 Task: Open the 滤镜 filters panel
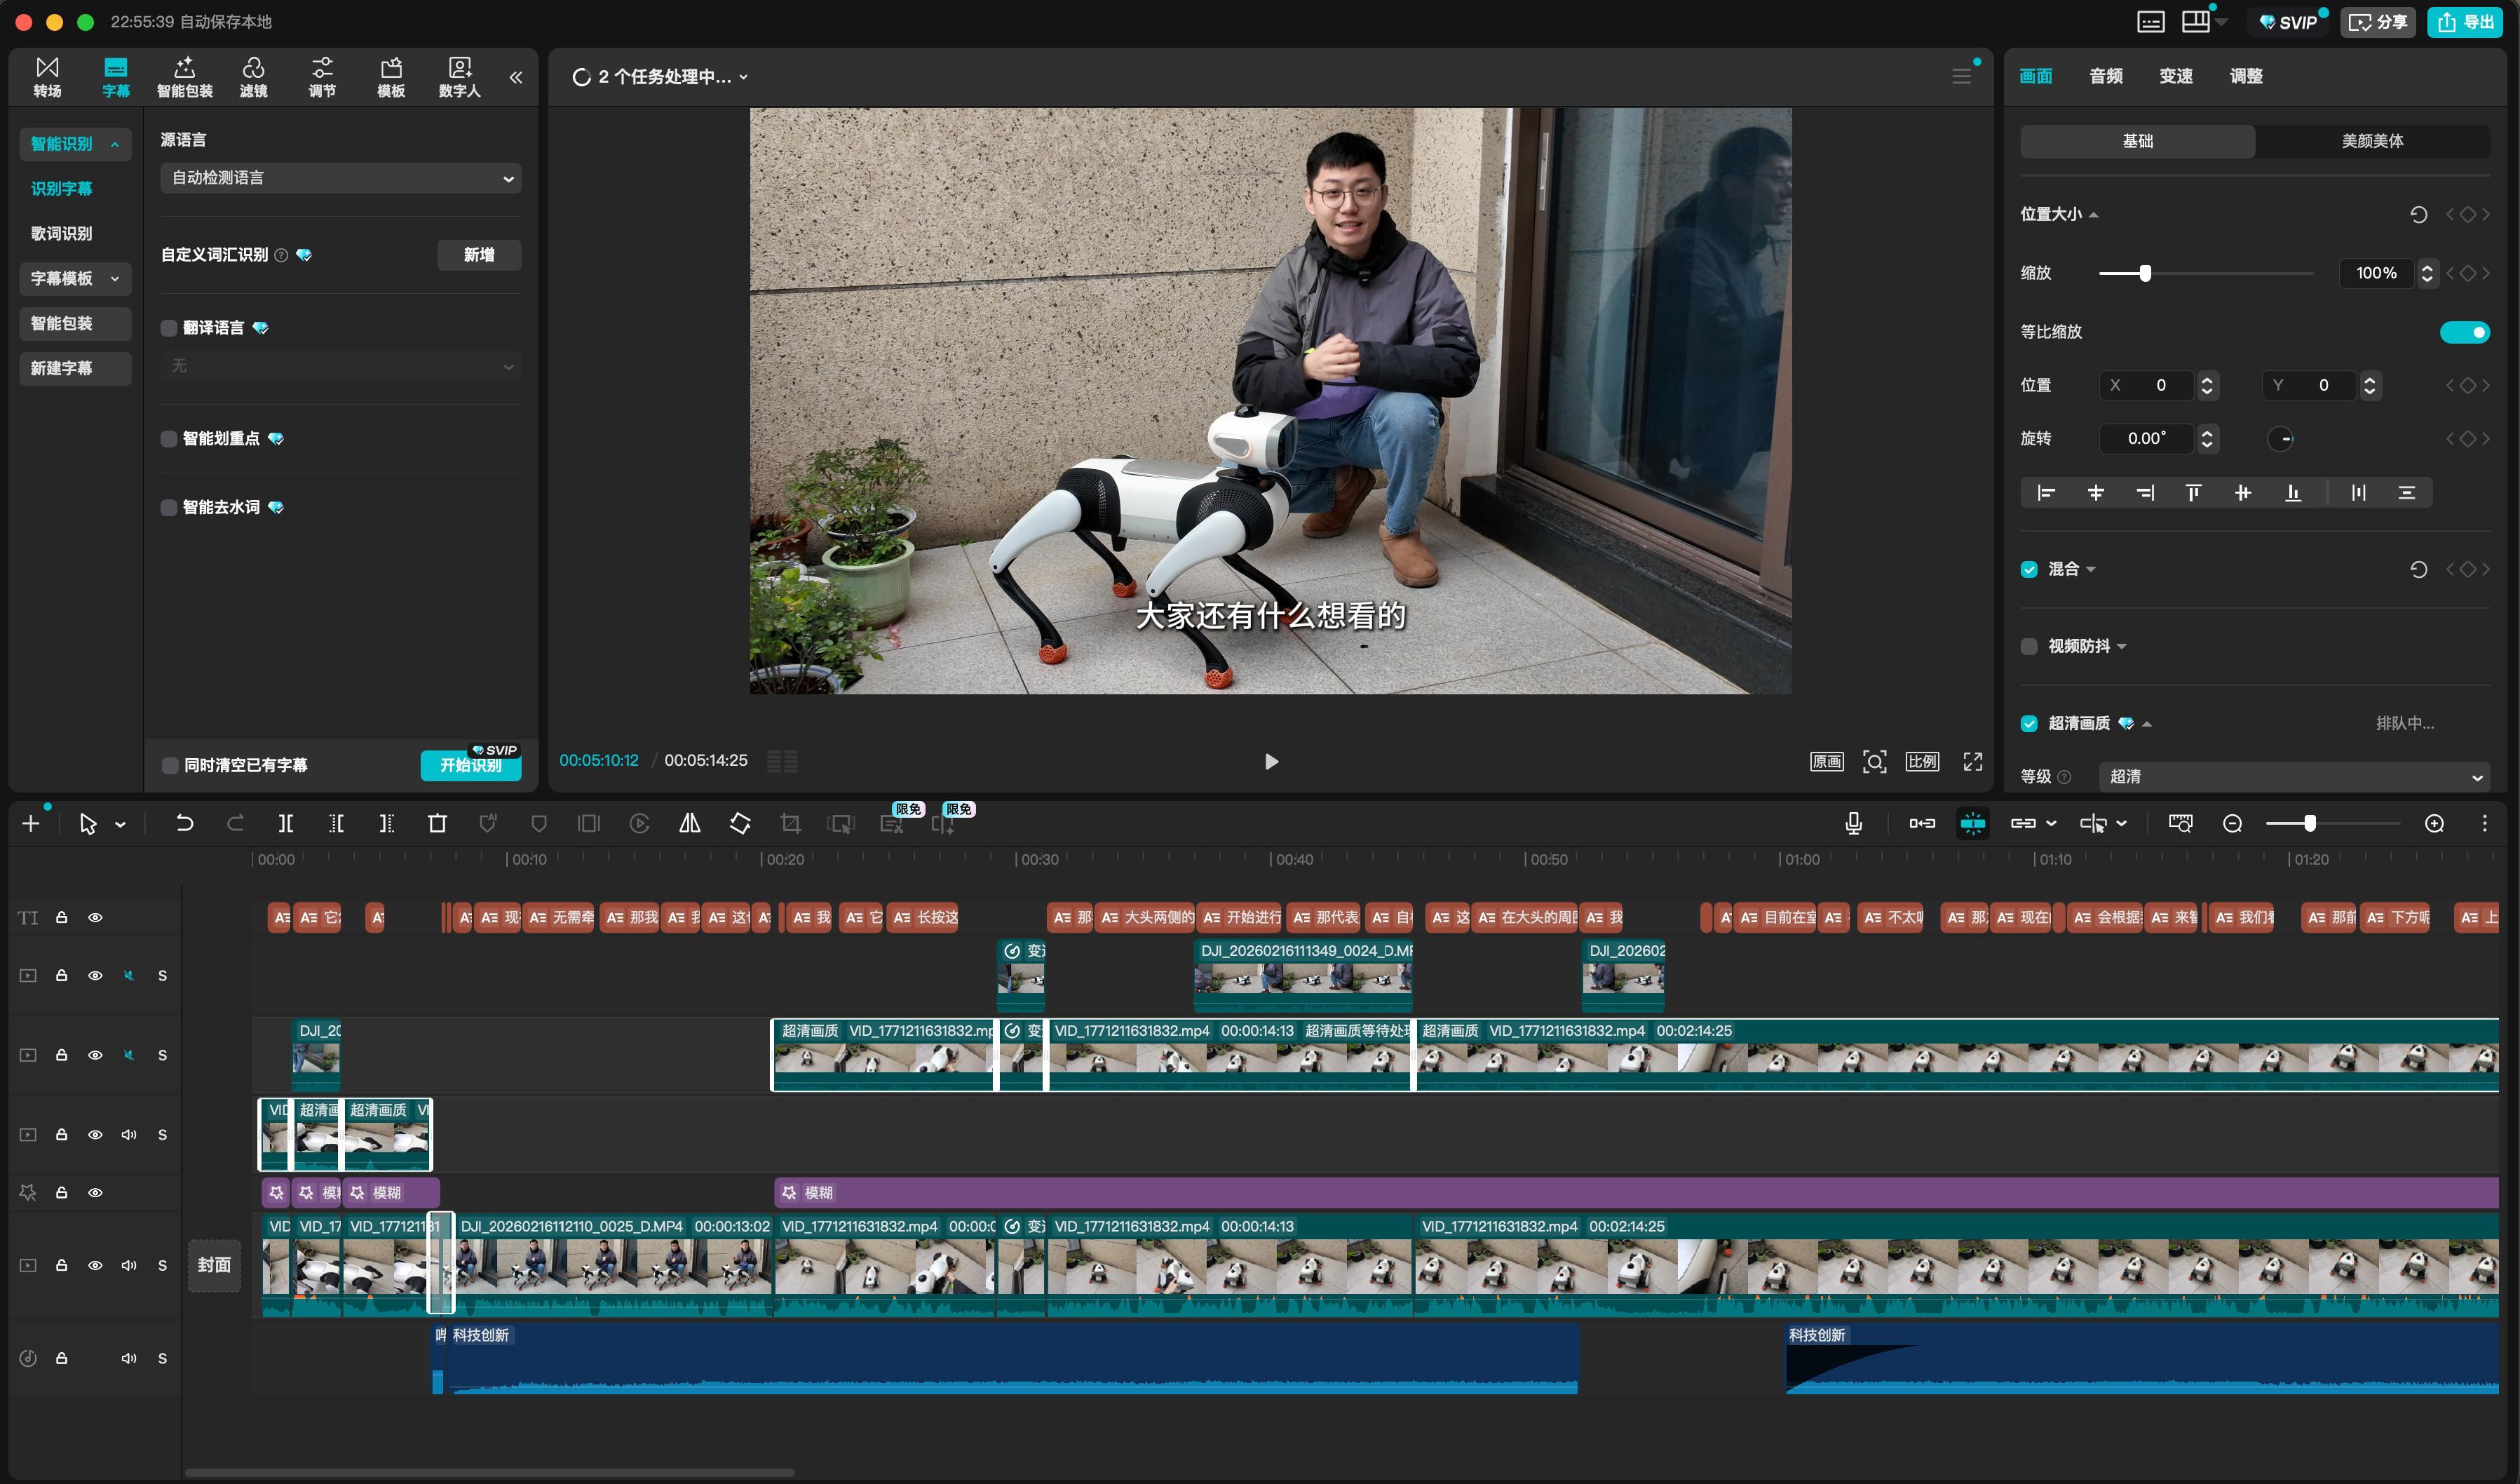[253, 77]
